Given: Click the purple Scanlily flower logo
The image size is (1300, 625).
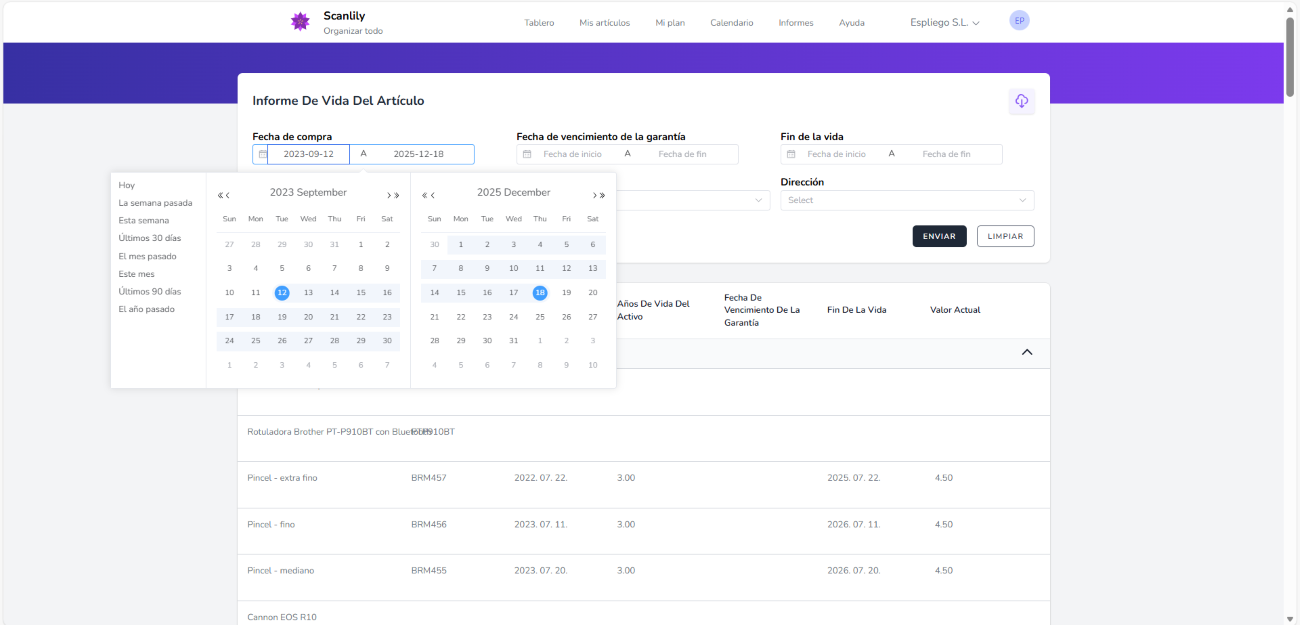Looking at the screenshot, I should click(x=300, y=21).
